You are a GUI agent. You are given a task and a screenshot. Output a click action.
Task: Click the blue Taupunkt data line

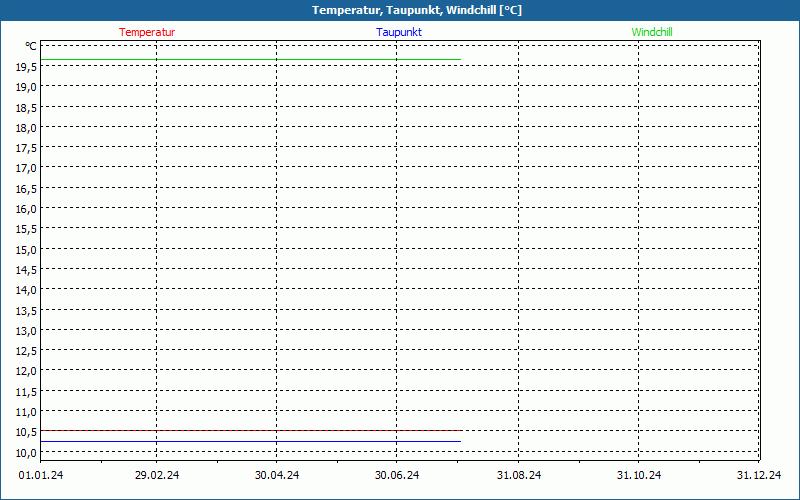click(251, 441)
